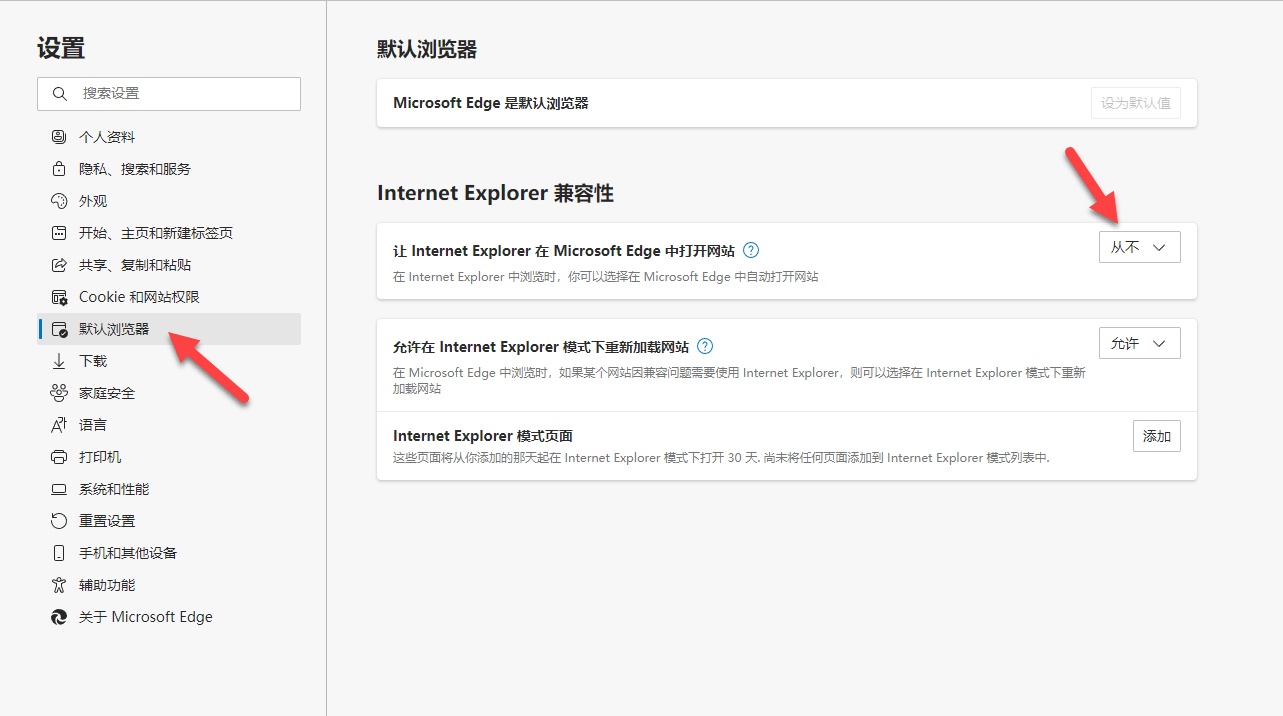Open 家庭安全 settings page

107,393
